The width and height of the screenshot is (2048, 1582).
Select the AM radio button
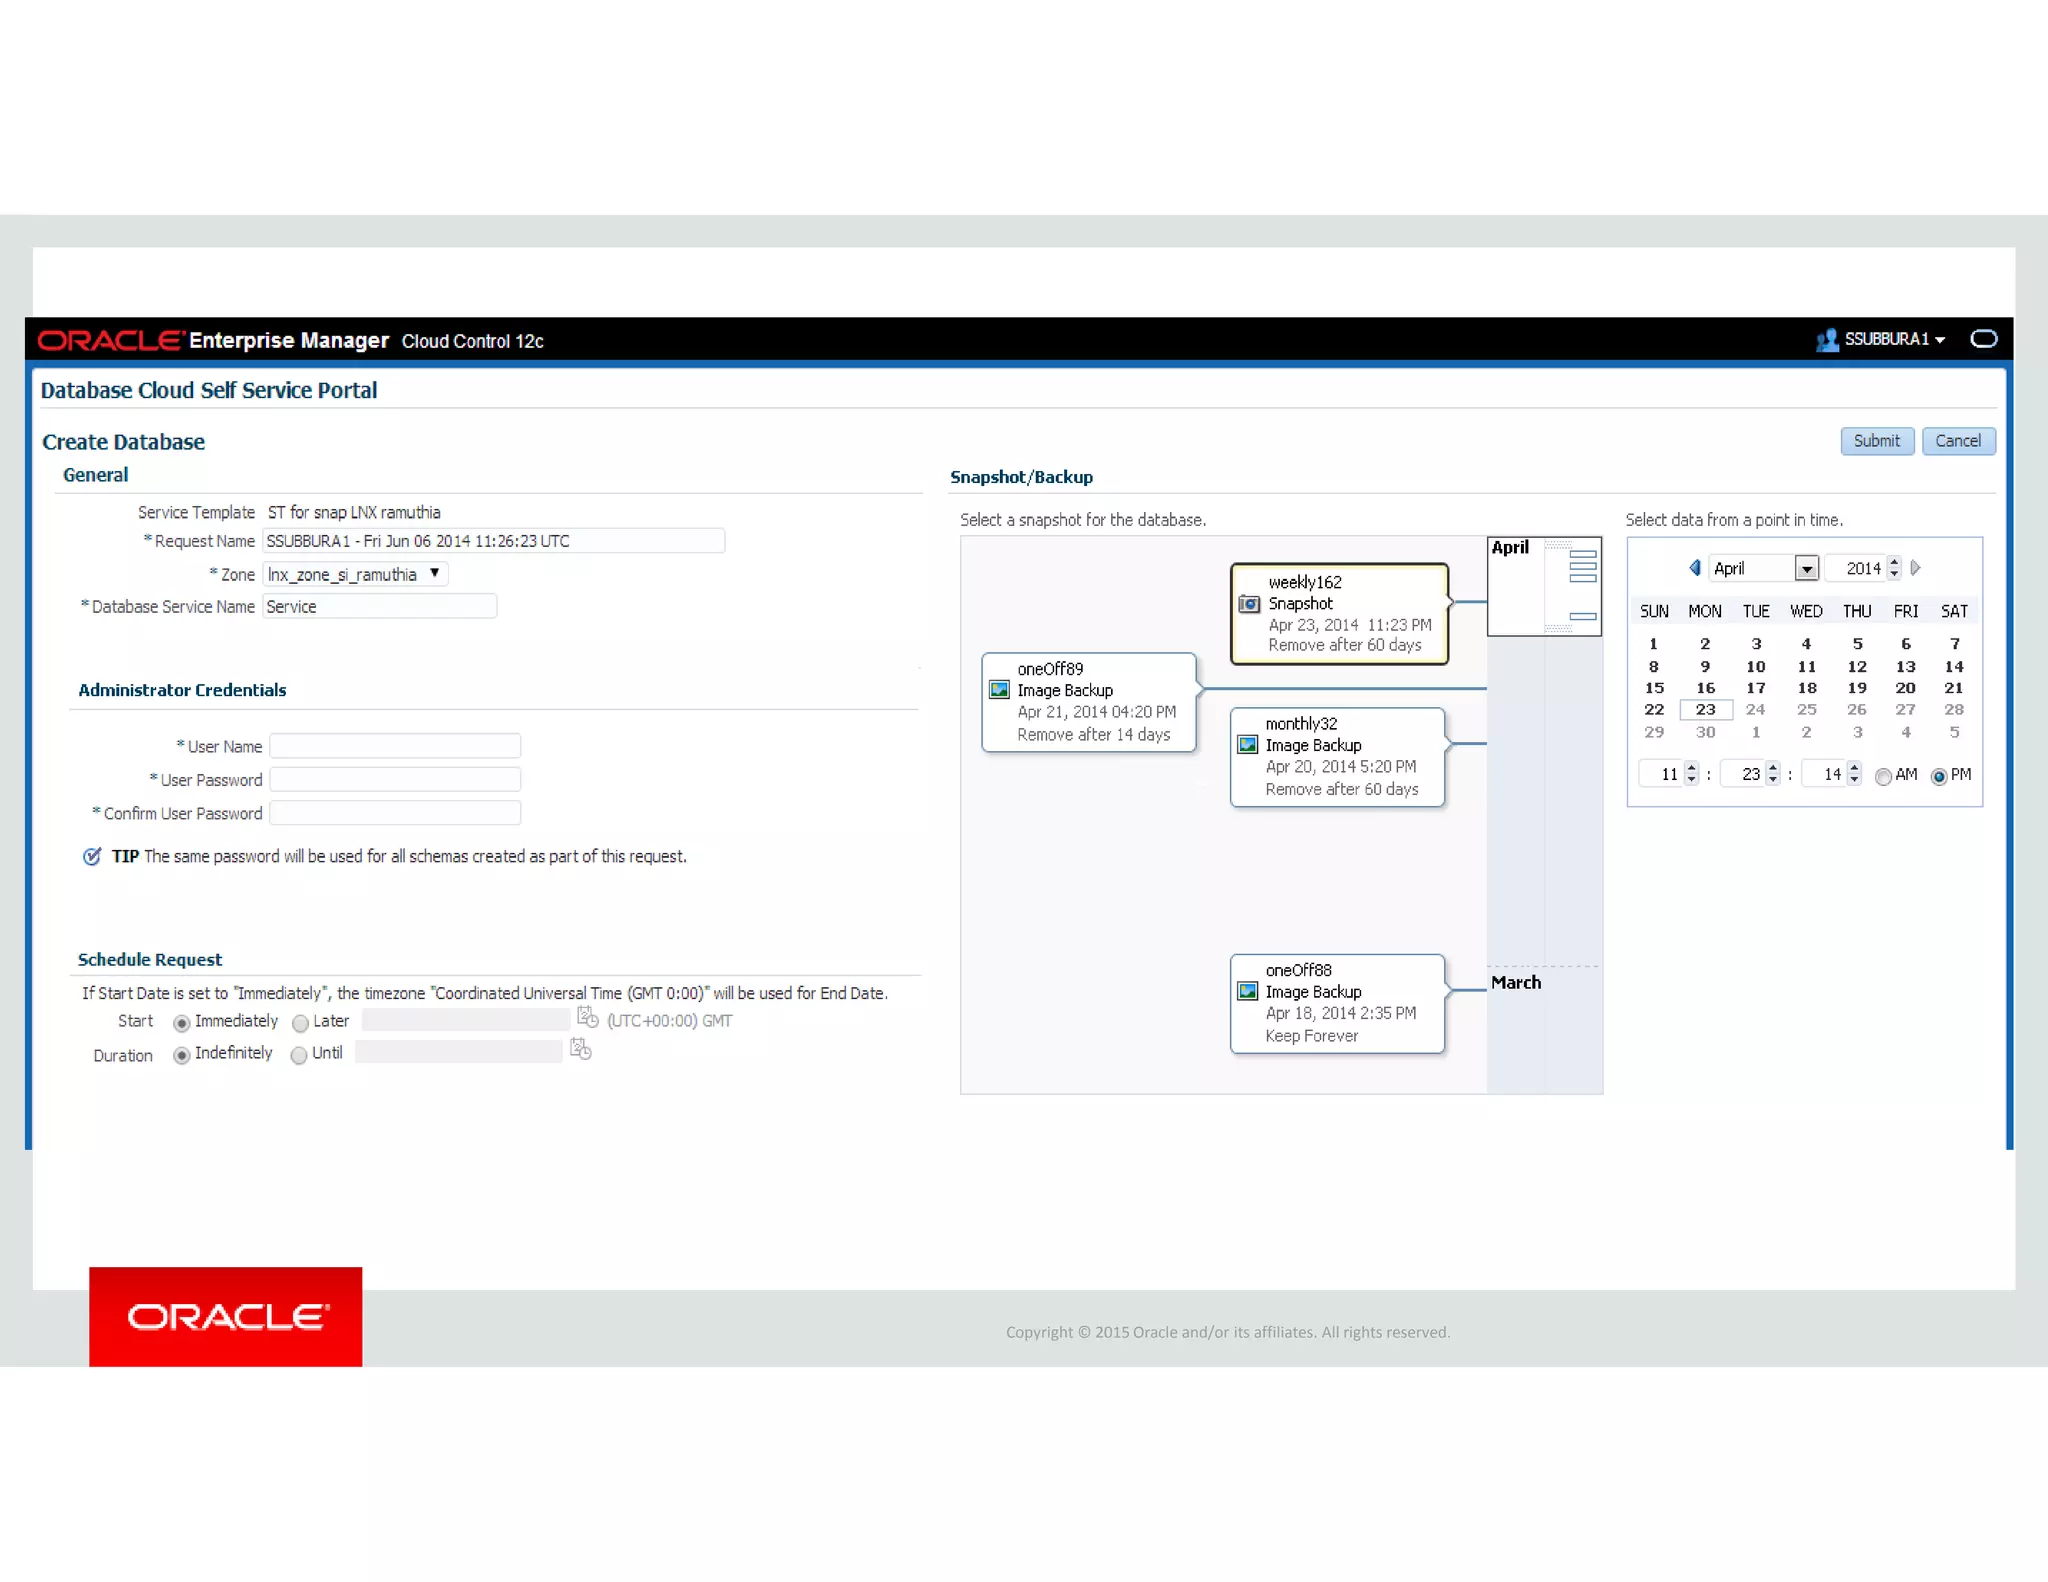[1883, 777]
